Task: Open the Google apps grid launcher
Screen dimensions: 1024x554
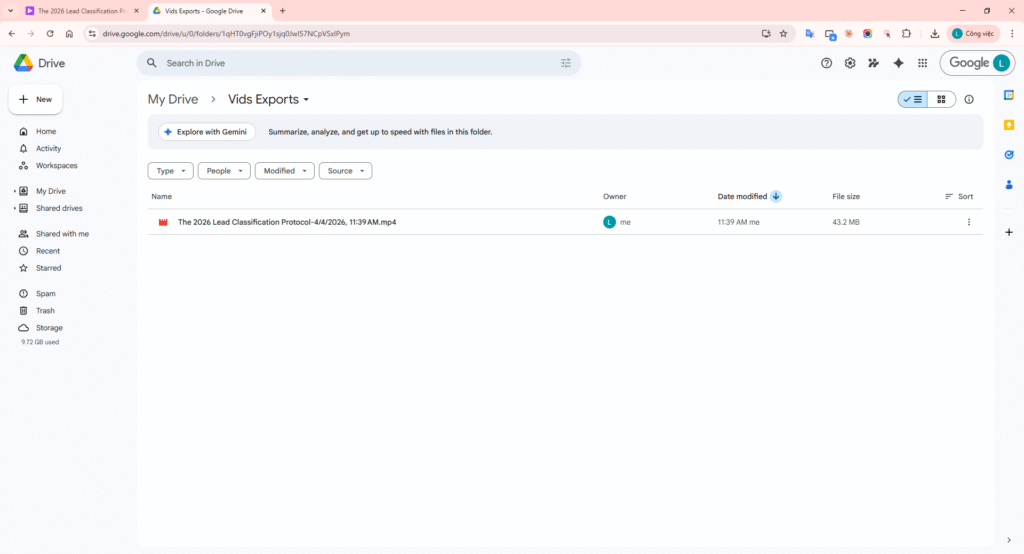Action: [x=922, y=63]
